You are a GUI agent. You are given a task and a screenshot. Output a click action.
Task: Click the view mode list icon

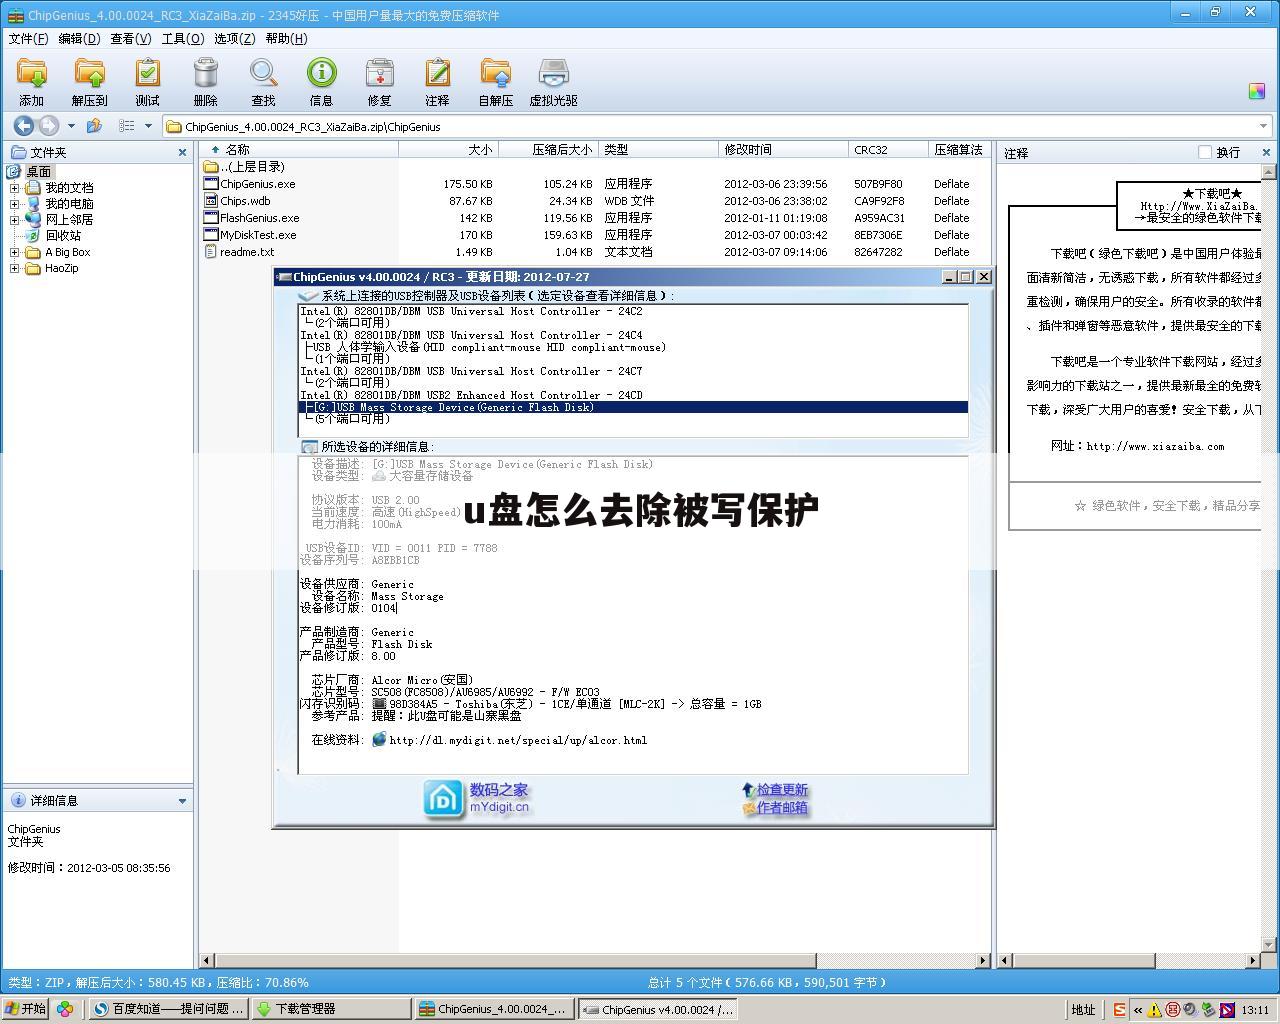coord(126,126)
